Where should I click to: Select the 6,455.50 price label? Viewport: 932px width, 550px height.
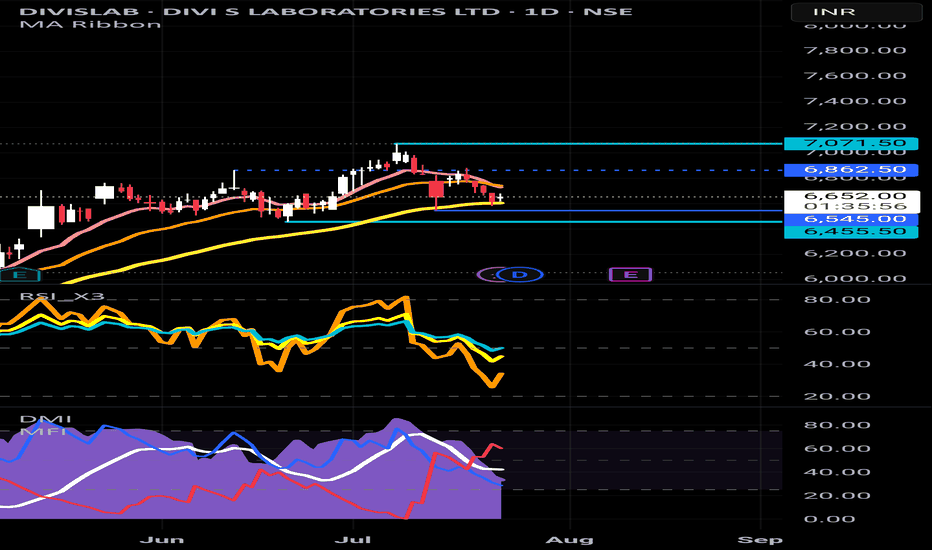pos(851,232)
